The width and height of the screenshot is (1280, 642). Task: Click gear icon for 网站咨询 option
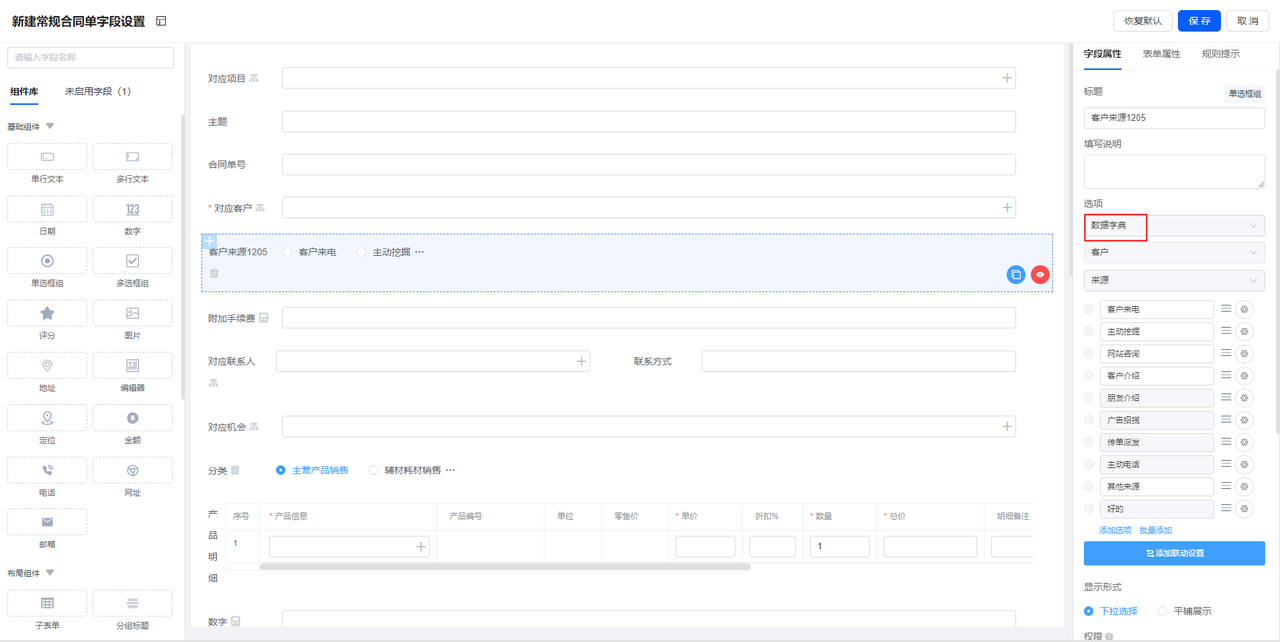point(1245,354)
